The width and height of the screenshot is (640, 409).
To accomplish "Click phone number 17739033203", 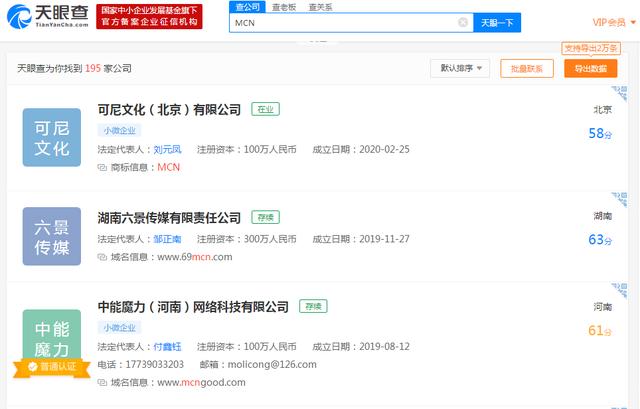I will coord(154,365).
